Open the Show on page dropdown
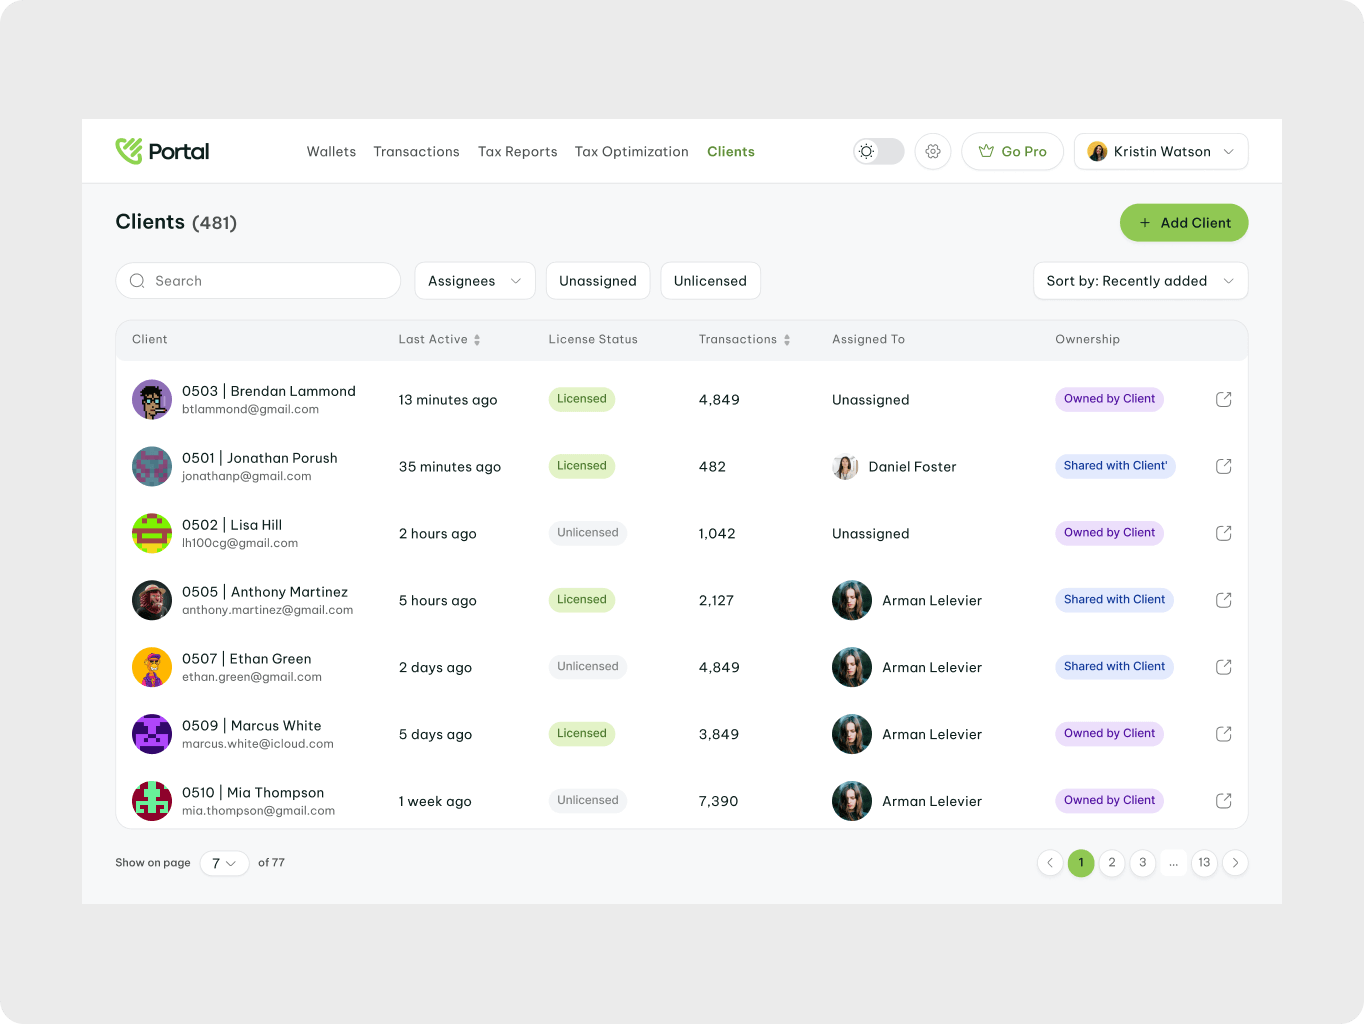1364x1024 pixels. 223,863
